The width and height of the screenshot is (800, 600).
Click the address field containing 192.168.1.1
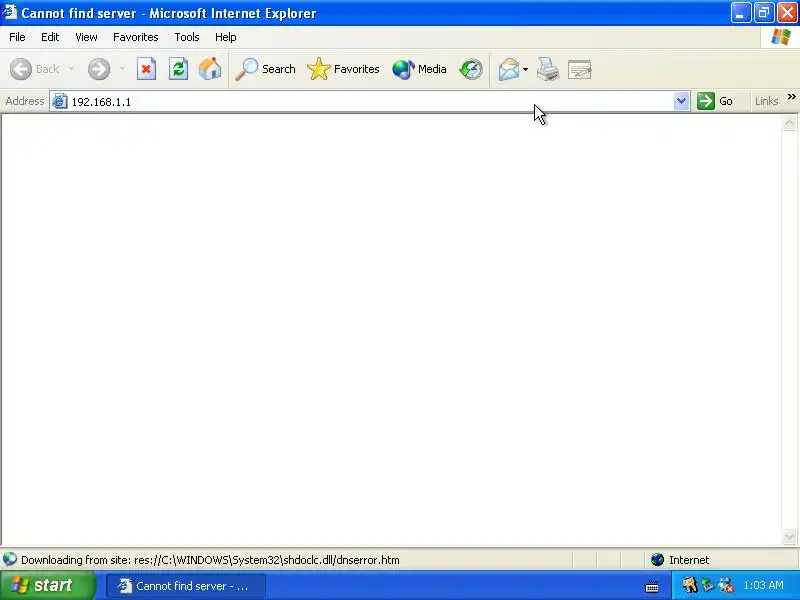click(x=371, y=102)
